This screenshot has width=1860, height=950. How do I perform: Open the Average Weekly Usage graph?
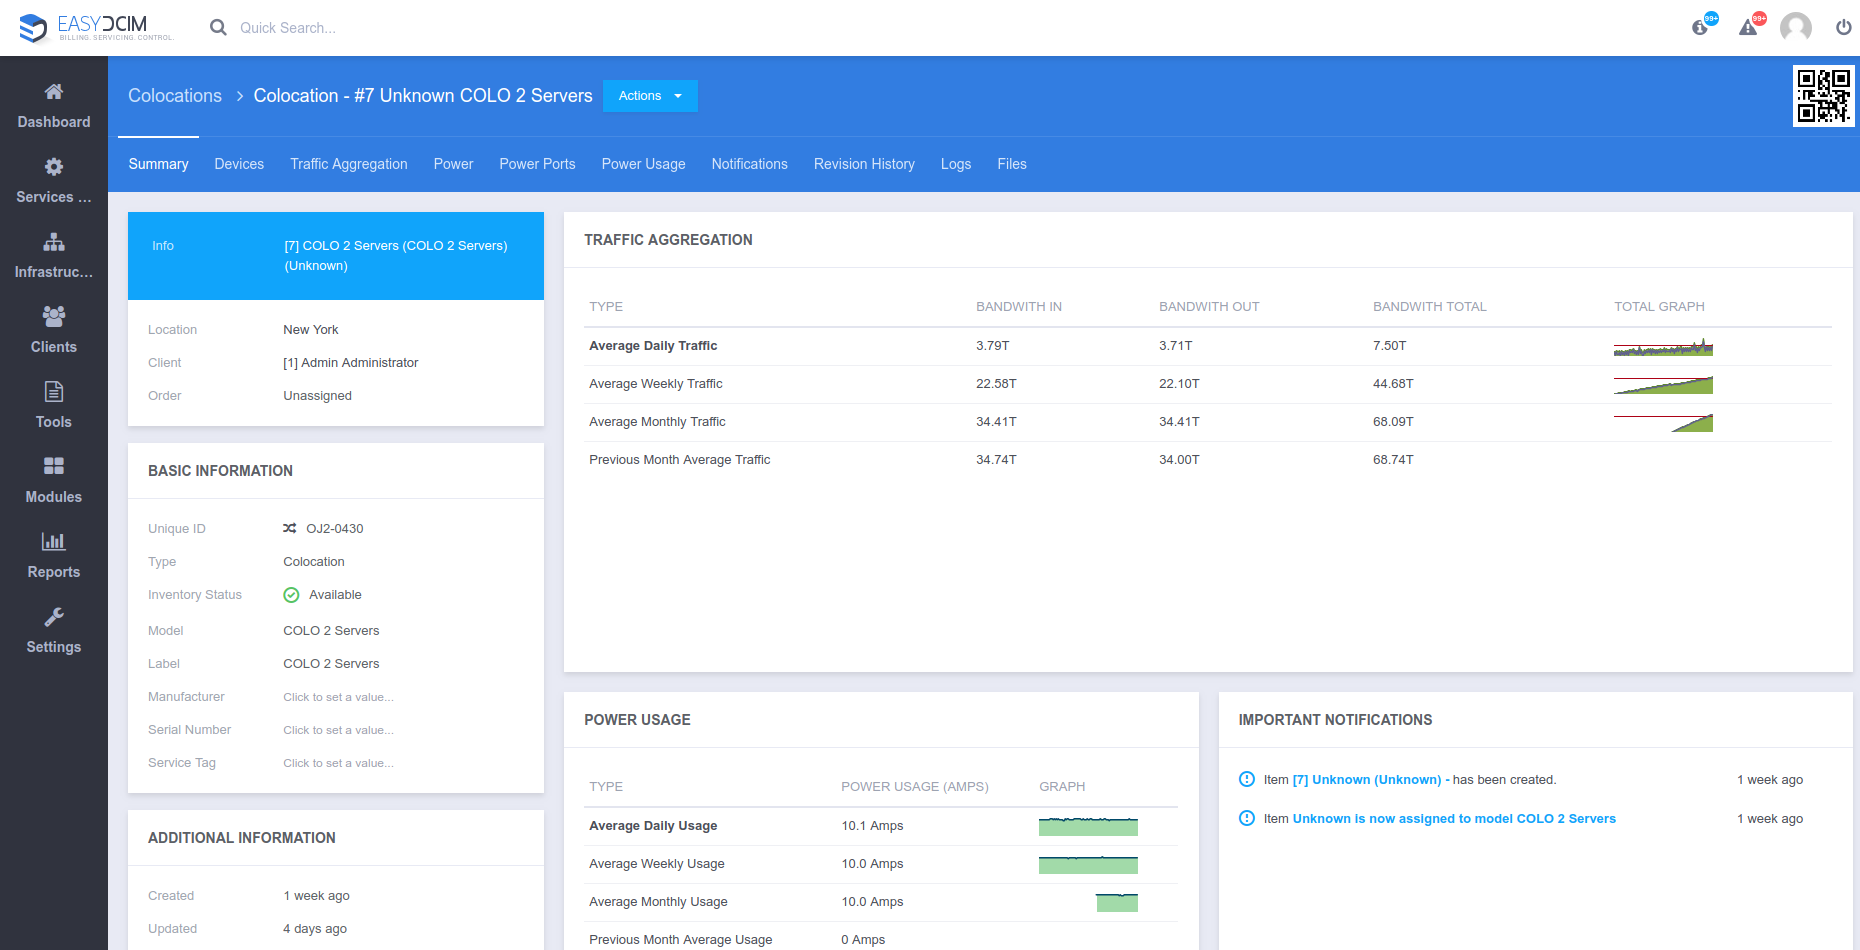(1088, 865)
